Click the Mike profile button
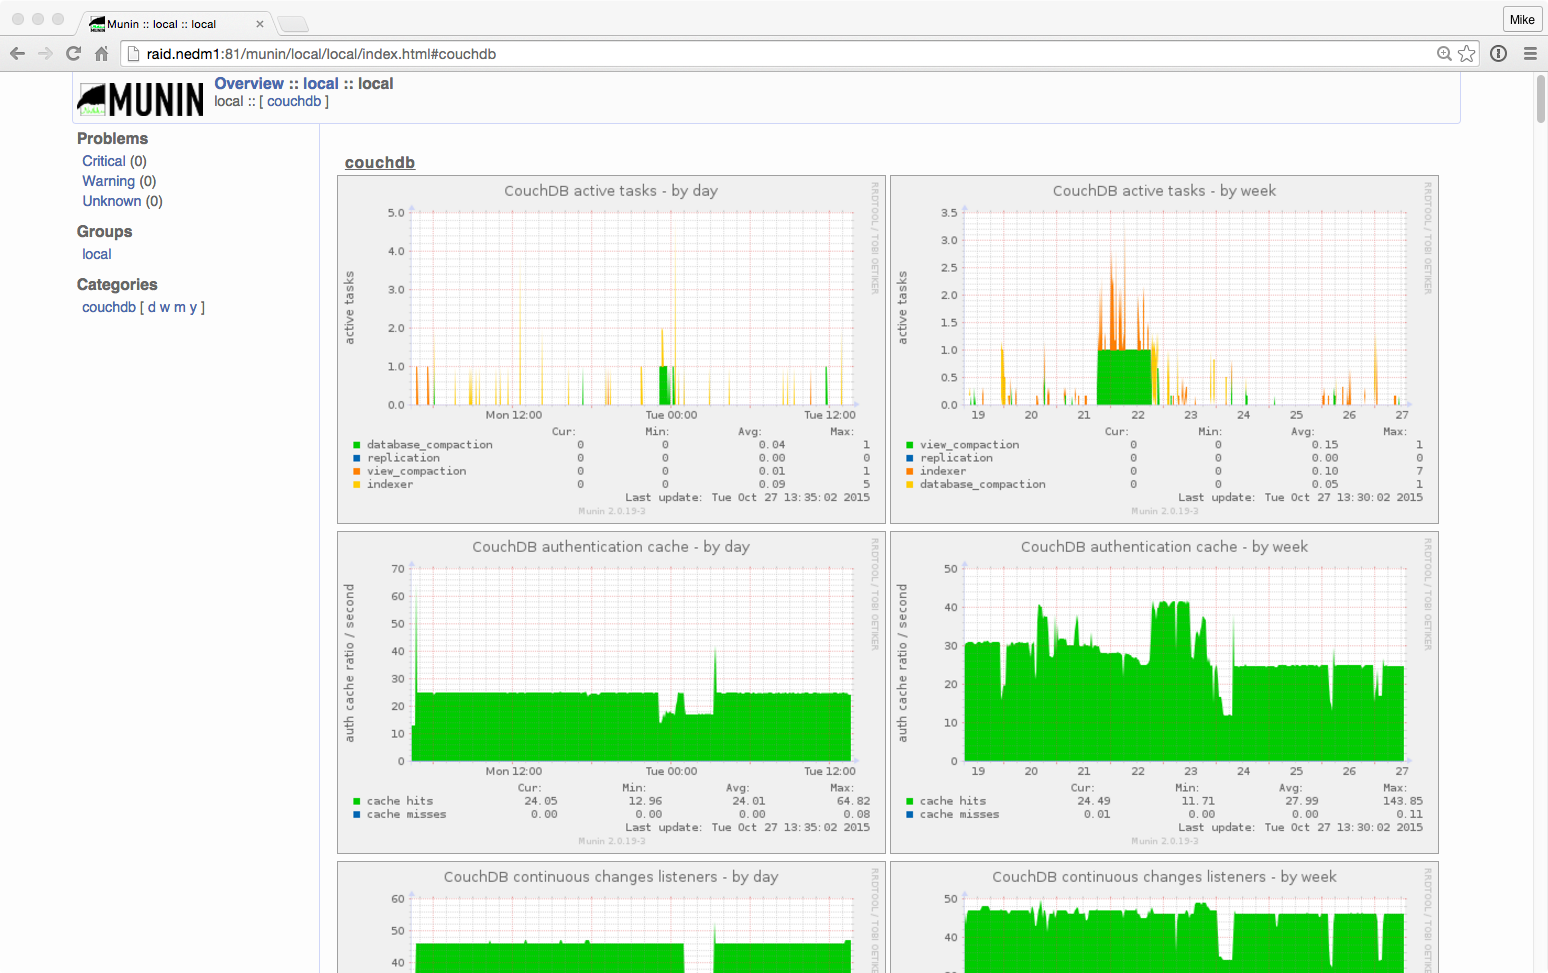Viewport: 1548px width, 973px height. click(1522, 19)
